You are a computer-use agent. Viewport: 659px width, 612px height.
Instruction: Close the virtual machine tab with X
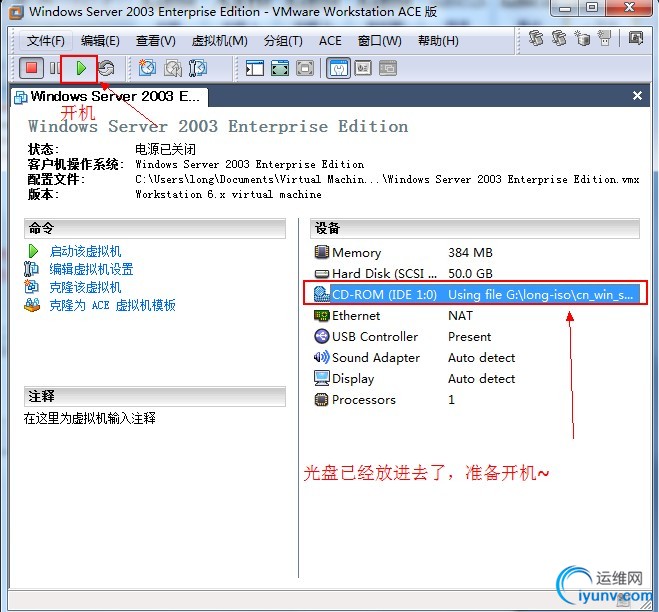(x=637, y=96)
